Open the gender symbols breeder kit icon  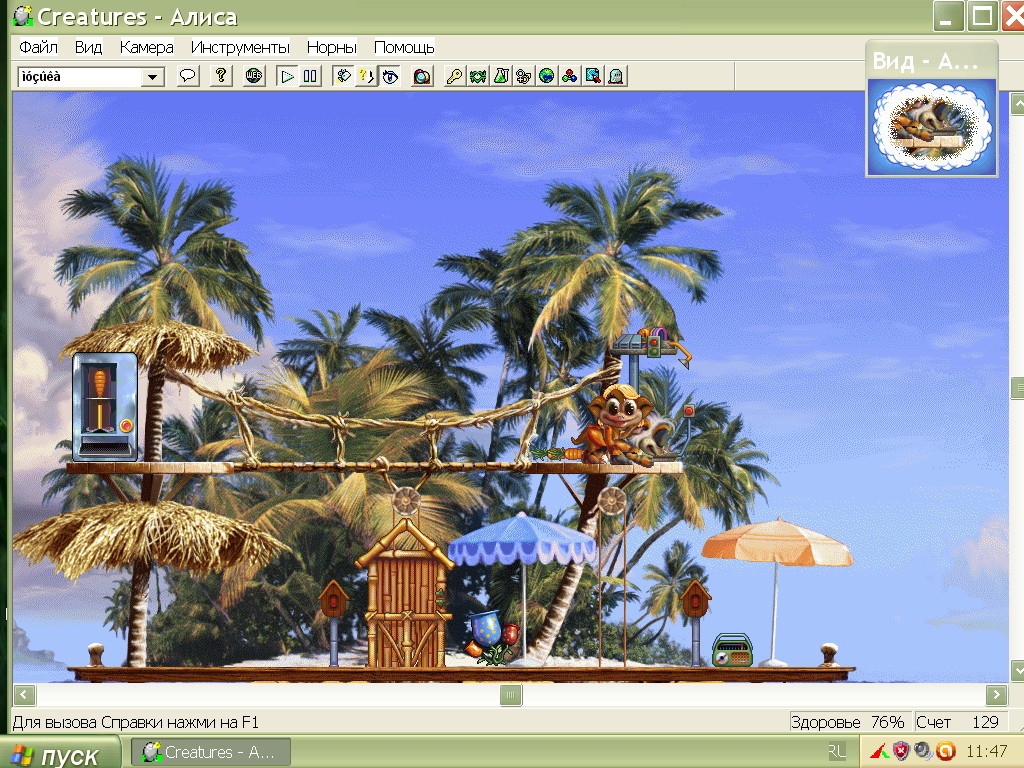pyautogui.click(x=524, y=76)
